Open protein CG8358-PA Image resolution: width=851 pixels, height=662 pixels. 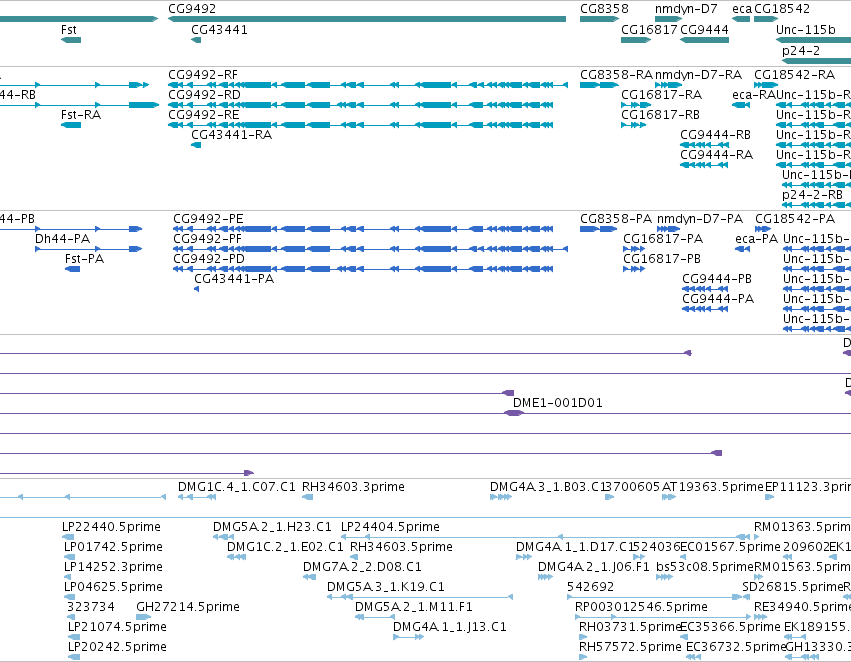coord(616,219)
